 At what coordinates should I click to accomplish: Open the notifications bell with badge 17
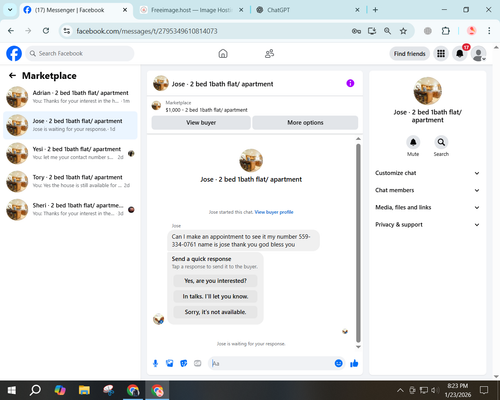pyautogui.click(x=460, y=54)
